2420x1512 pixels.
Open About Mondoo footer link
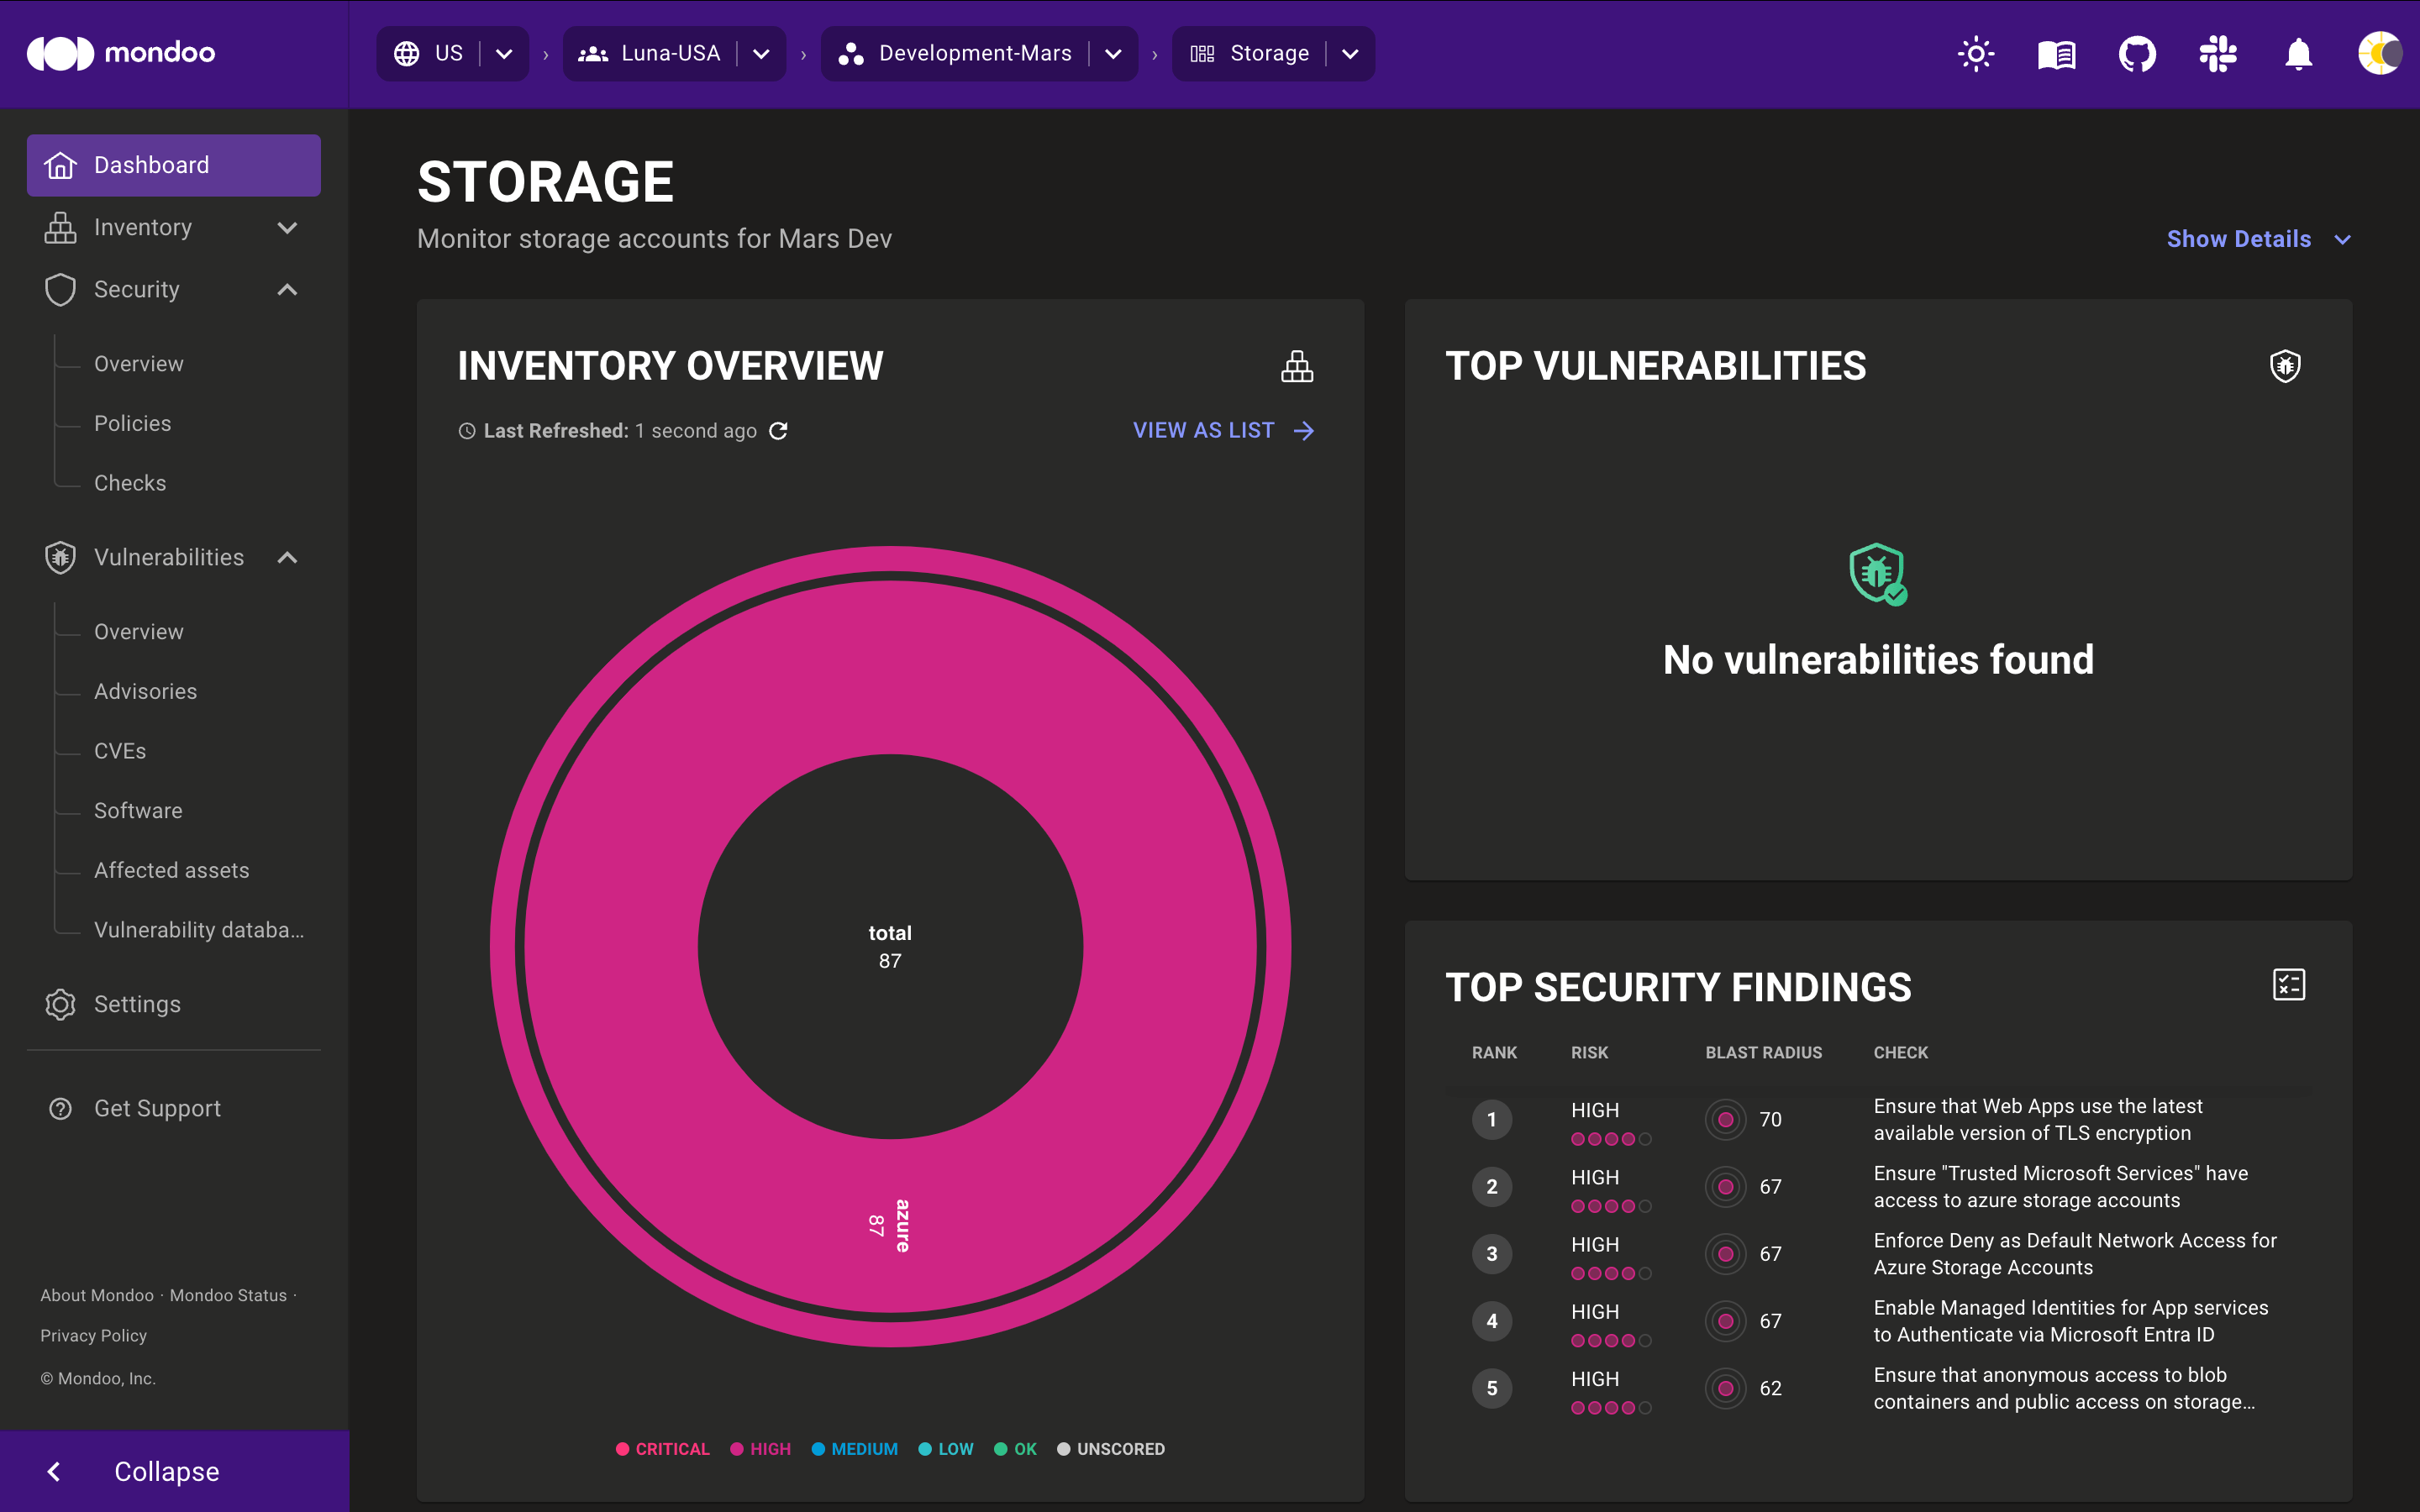tap(97, 1295)
